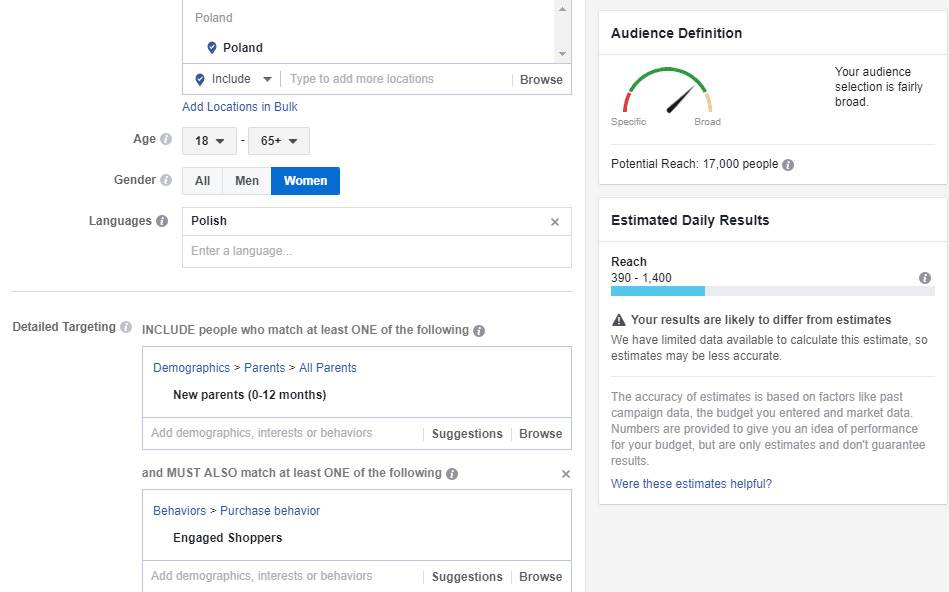Select All genders option
The height and width of the screenshot is (592, 949).
click(202, 181)
